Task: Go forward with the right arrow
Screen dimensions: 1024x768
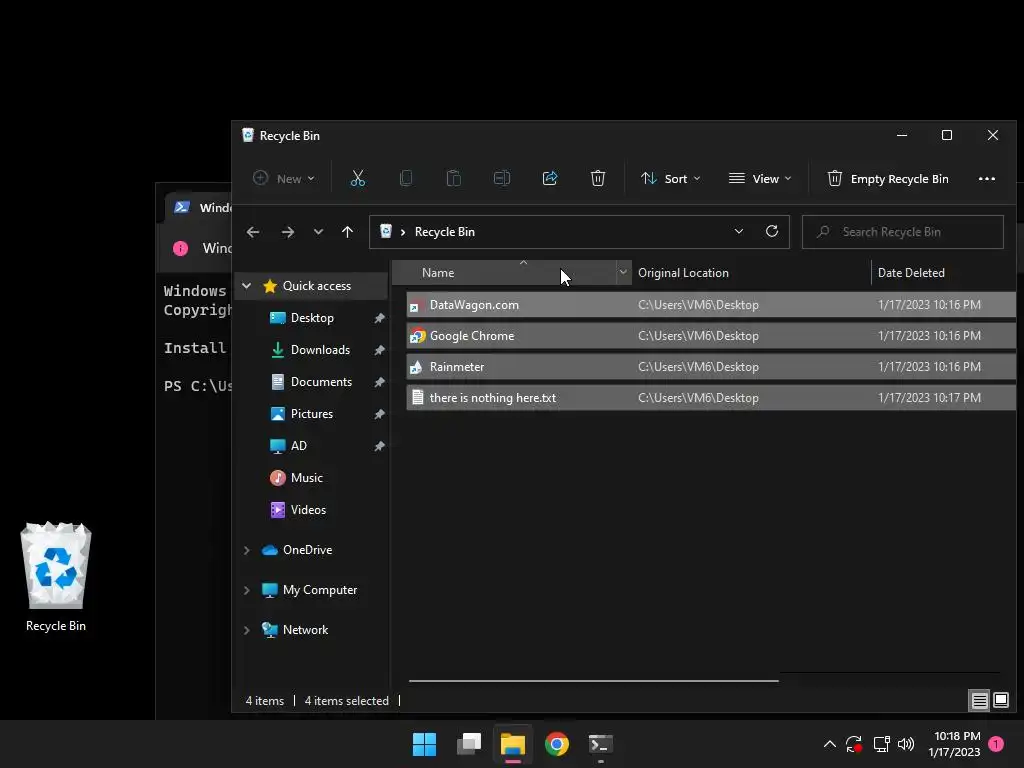Action: (287, 232)
